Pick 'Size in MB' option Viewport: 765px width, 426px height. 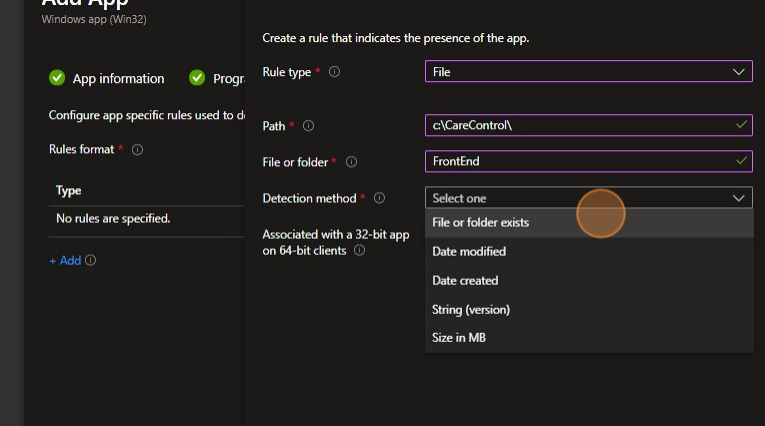pos(459,337)
